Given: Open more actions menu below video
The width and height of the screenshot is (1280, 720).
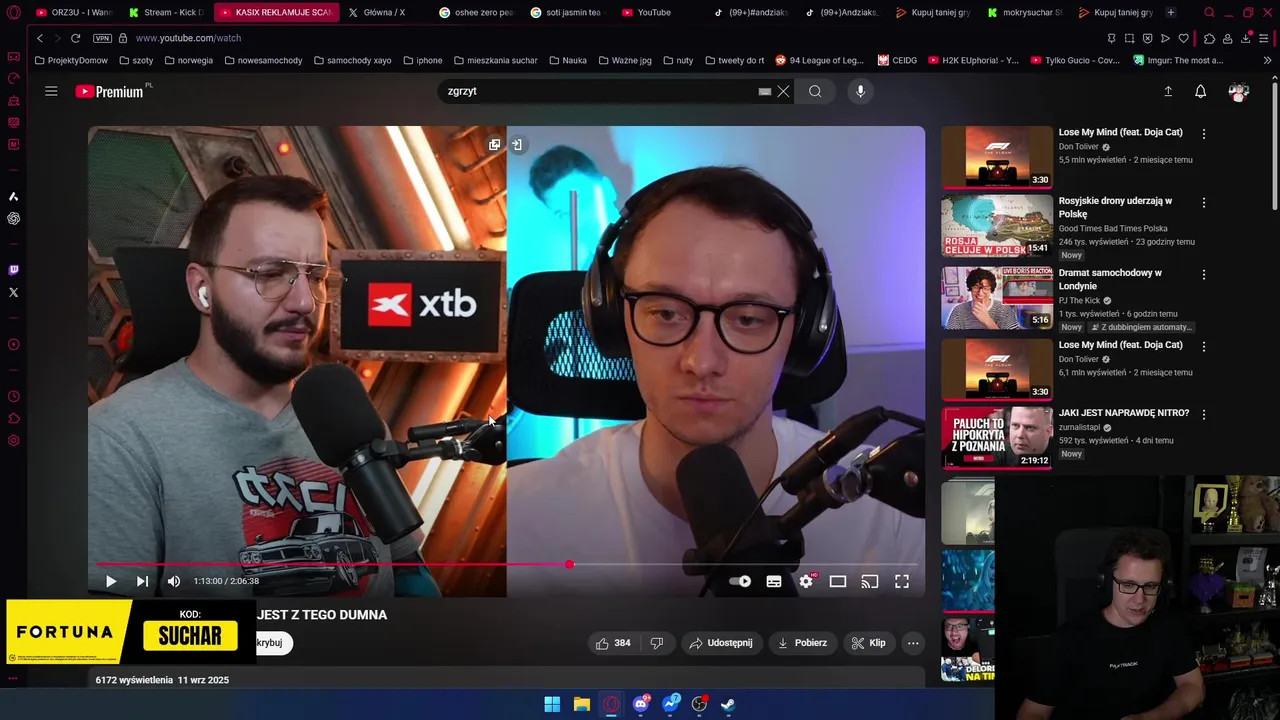Looking at the screenshot, I should click(913, 643).
